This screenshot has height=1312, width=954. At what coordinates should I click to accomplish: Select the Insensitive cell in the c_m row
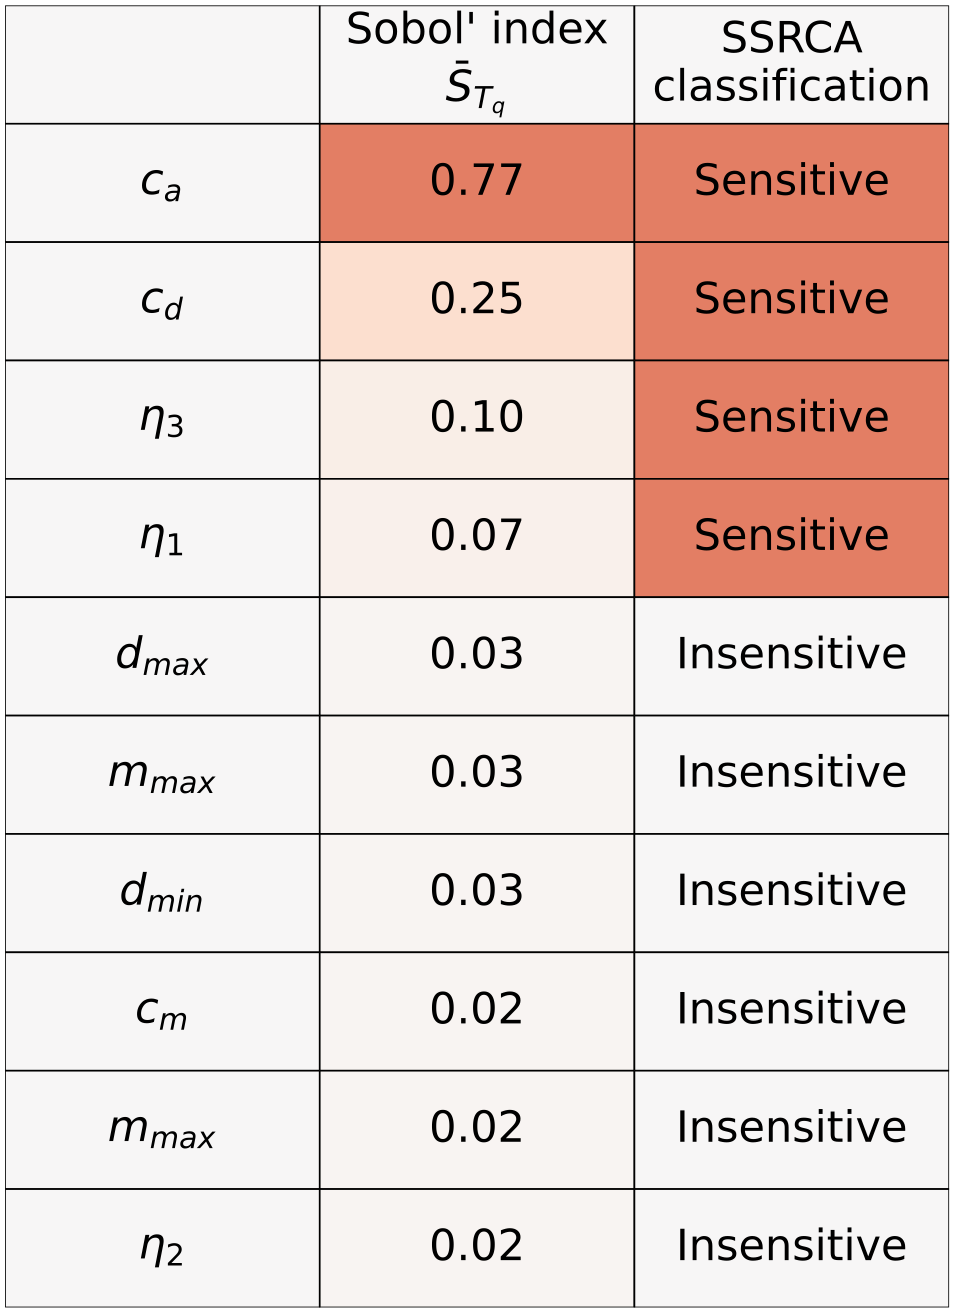(791, 1011)
